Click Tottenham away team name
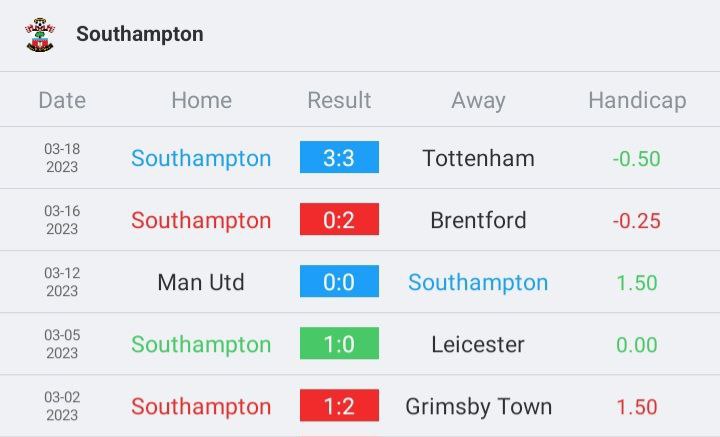 coord(478,158)
